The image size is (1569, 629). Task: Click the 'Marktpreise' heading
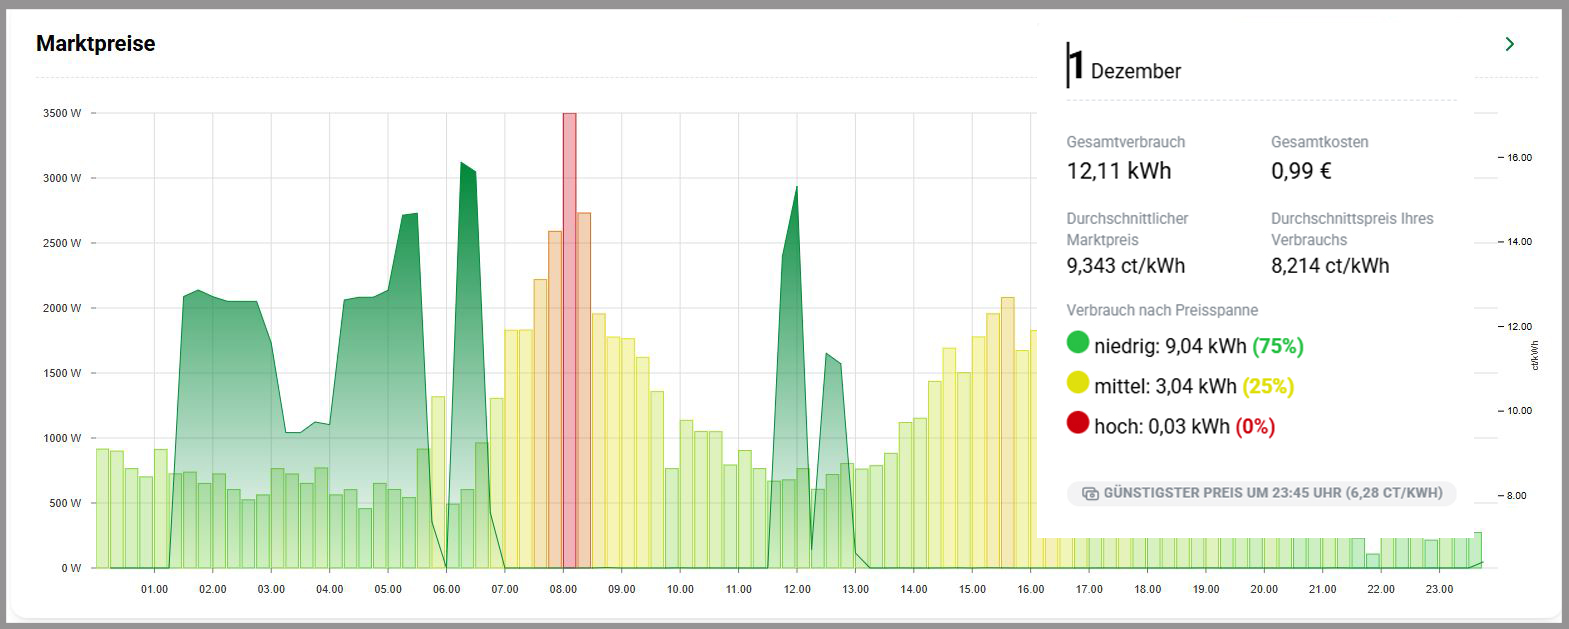96,44
